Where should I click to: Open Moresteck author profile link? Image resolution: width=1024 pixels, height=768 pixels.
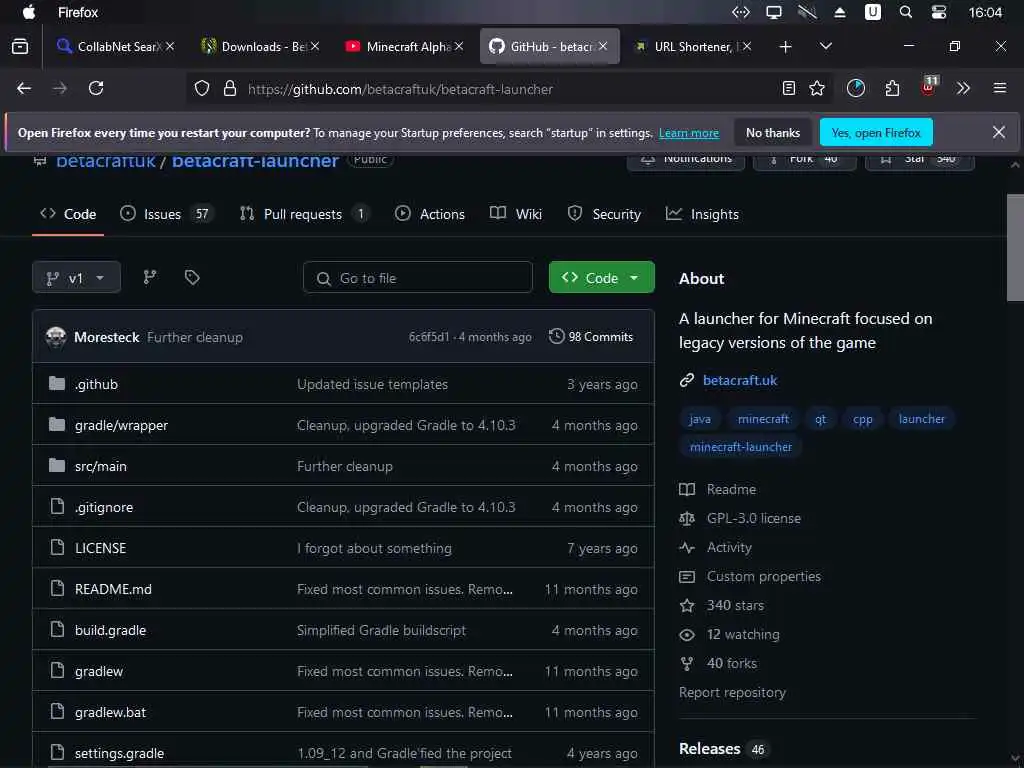(106, 337)
